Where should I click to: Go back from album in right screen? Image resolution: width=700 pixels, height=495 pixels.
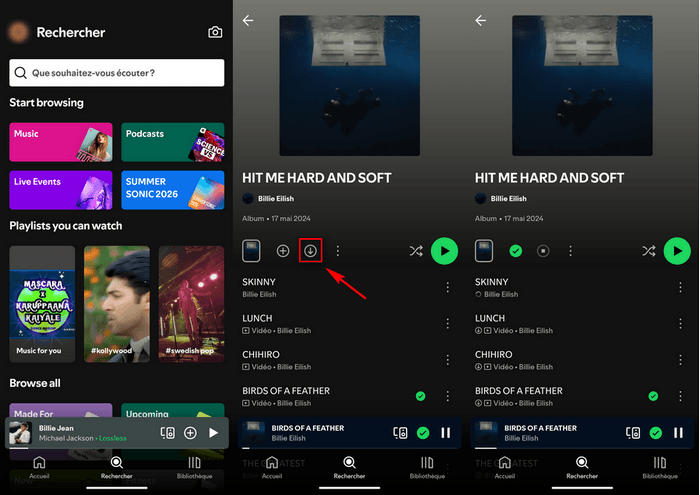click(481, 20)
